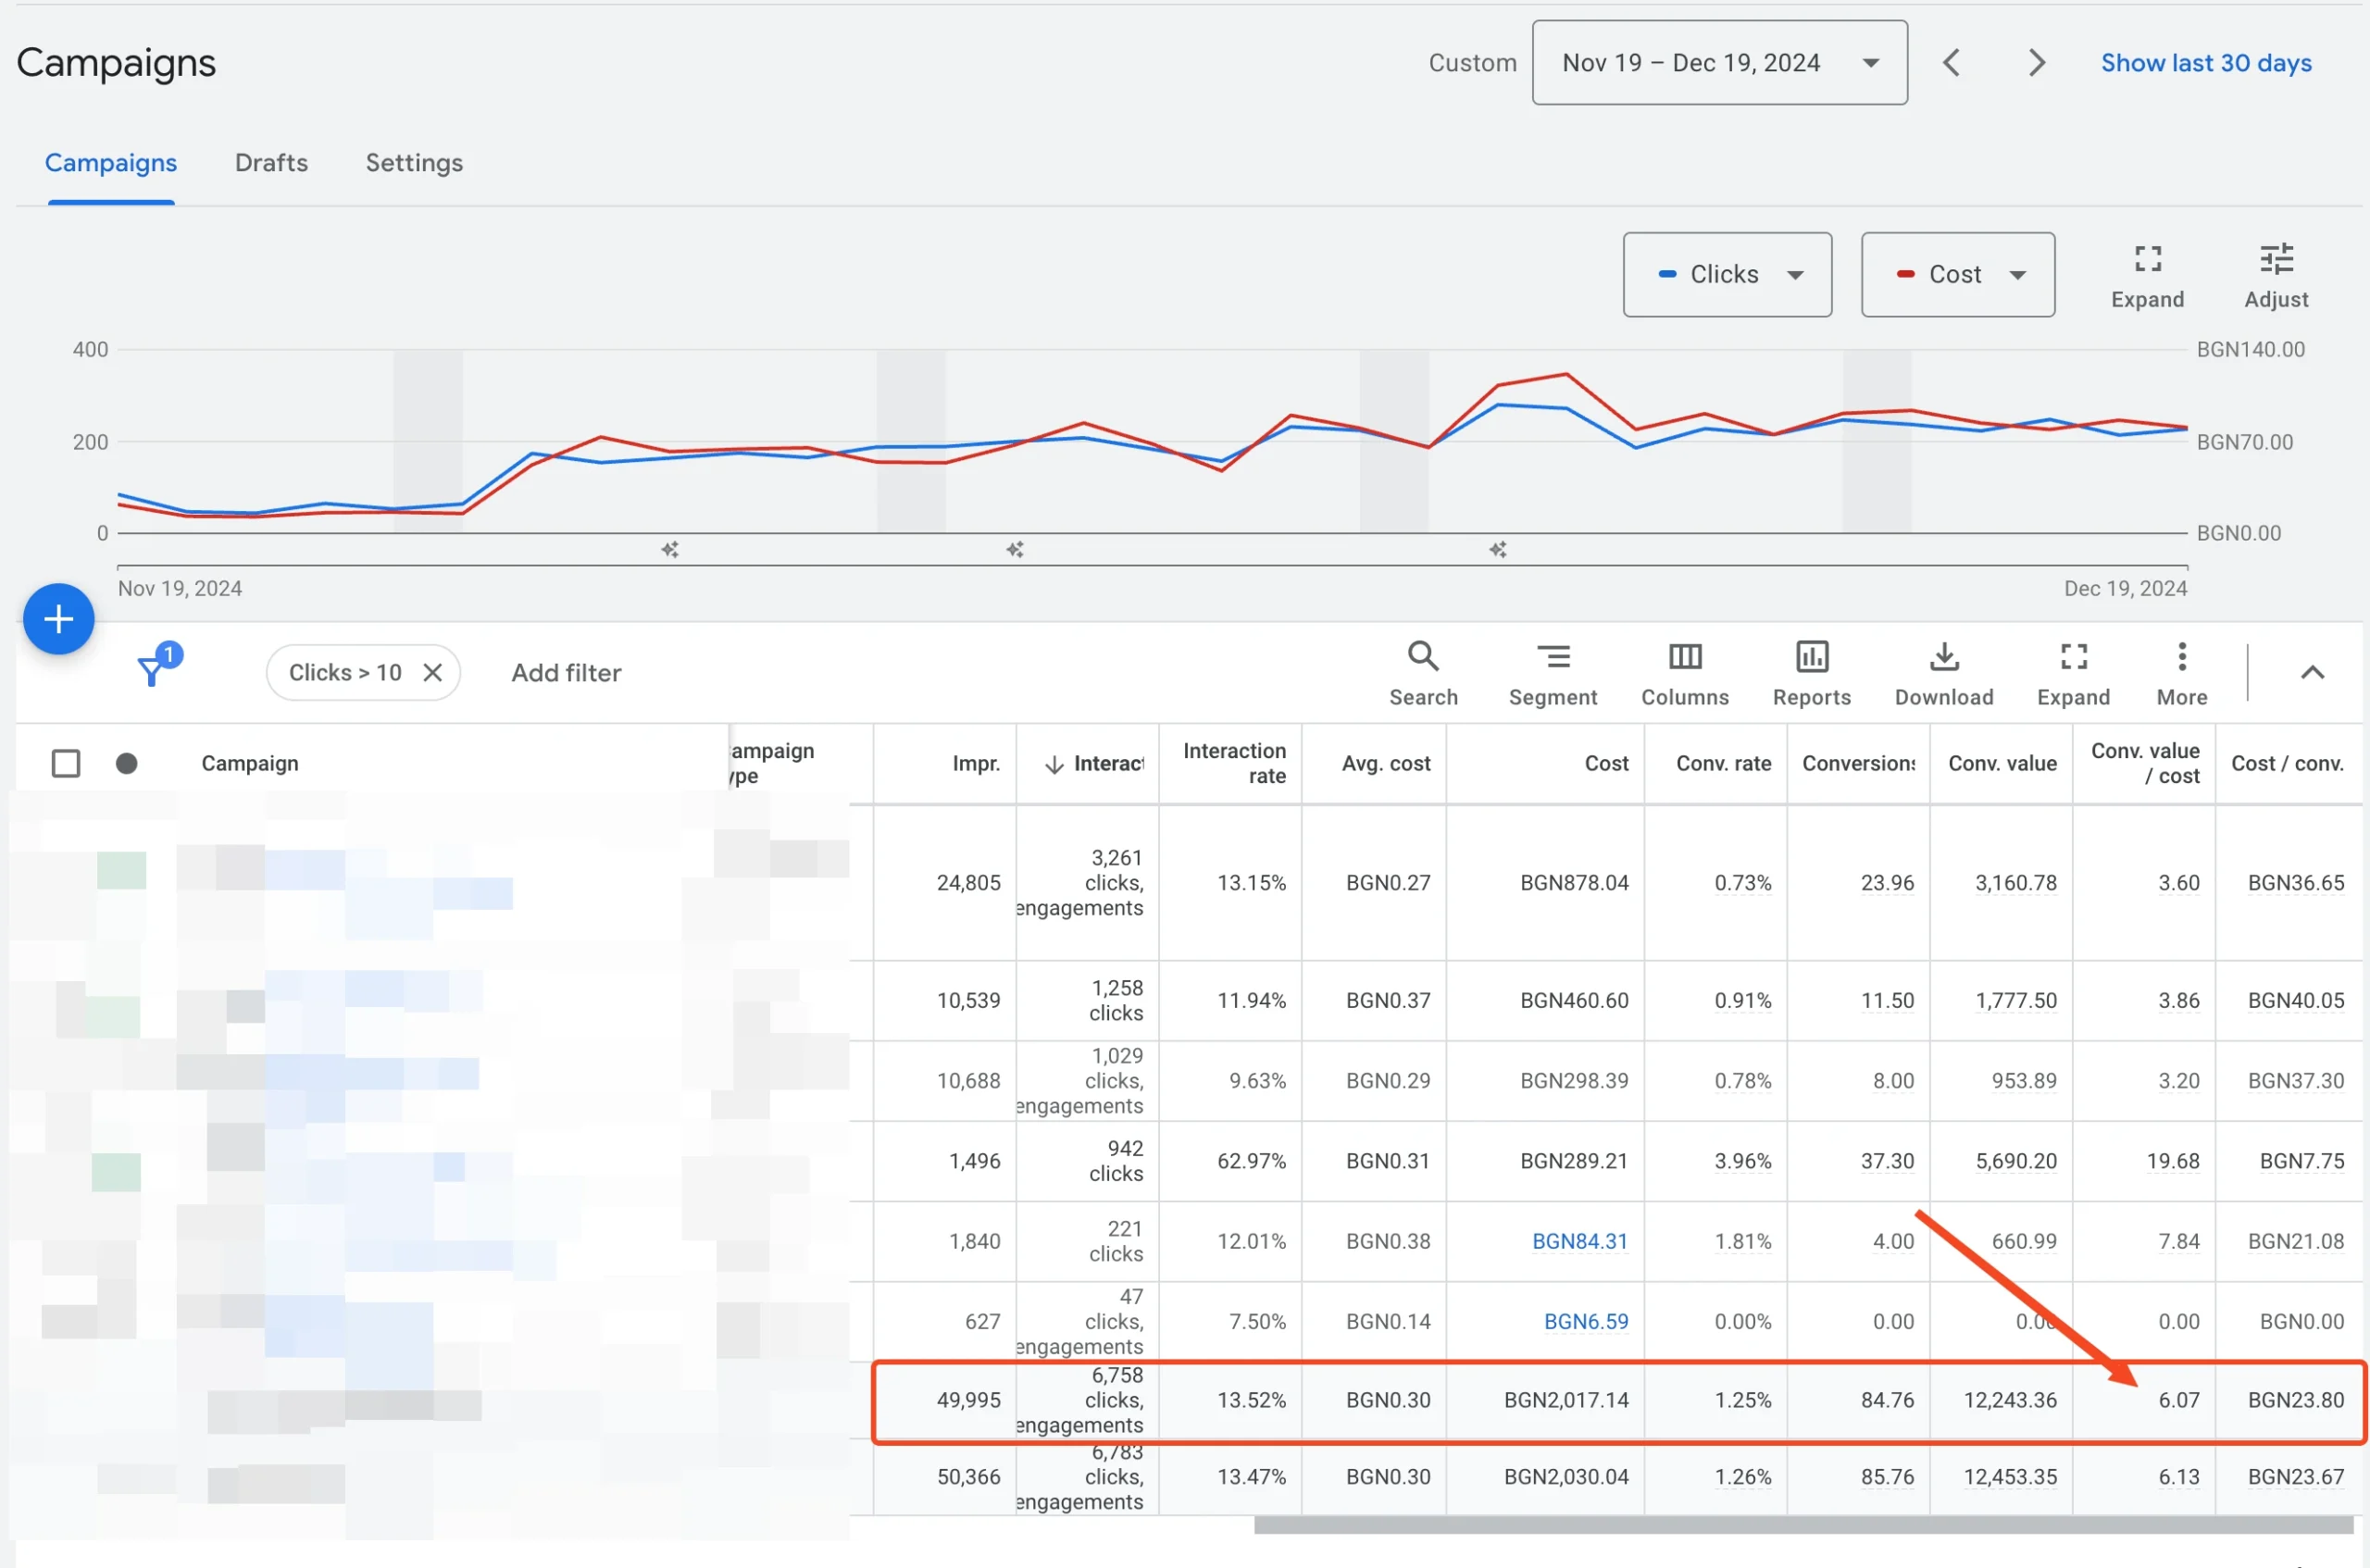Tick the select-all campaigns checkbox

pyautogui.click(x=66, y=763)
